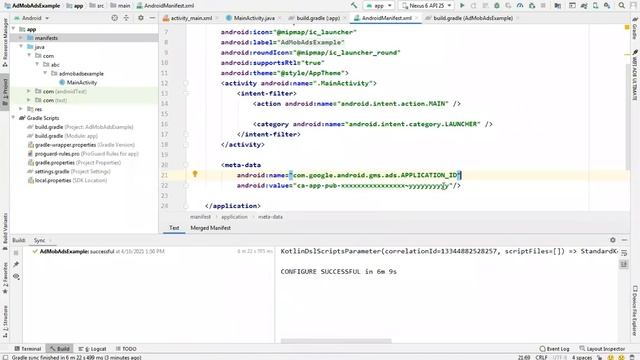Collapse the java folder arrow

21,47
